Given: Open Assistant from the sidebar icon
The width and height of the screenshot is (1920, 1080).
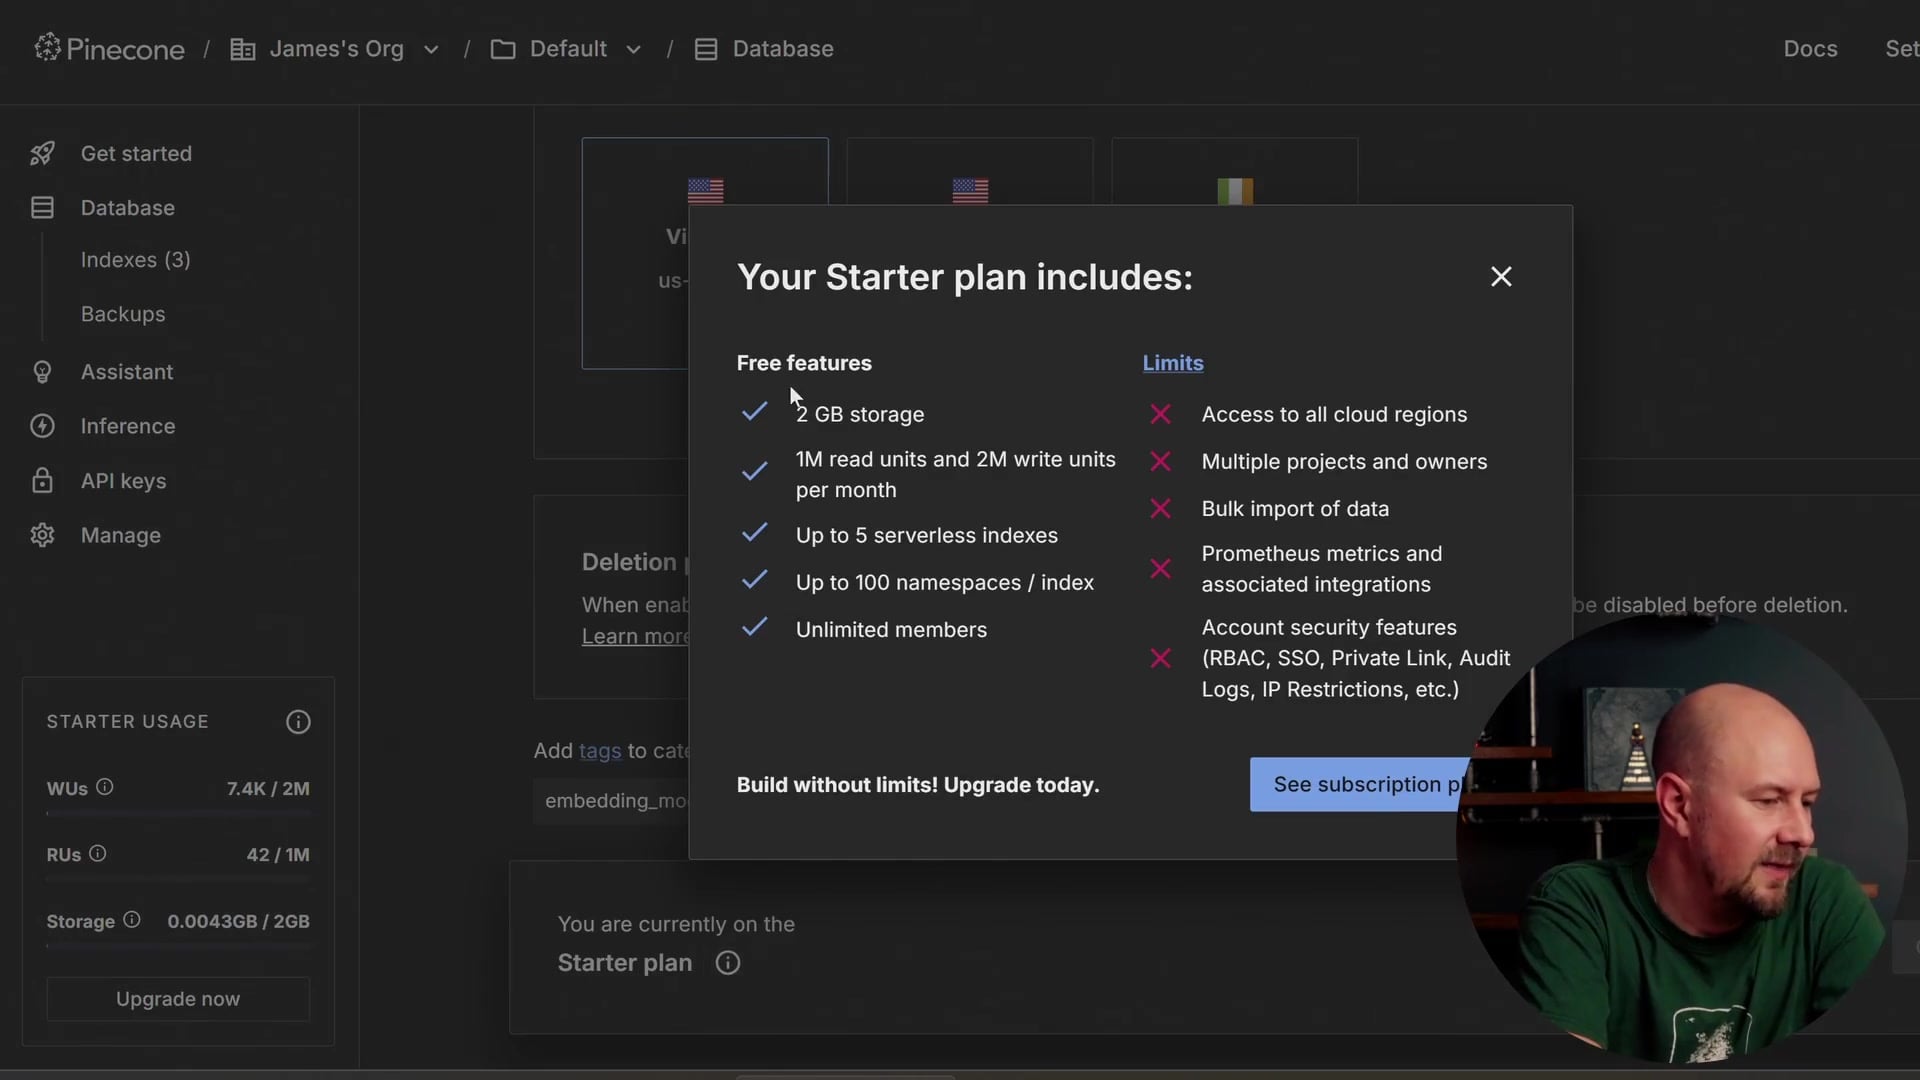Looking at the screenshot, I should pos(42,372).
